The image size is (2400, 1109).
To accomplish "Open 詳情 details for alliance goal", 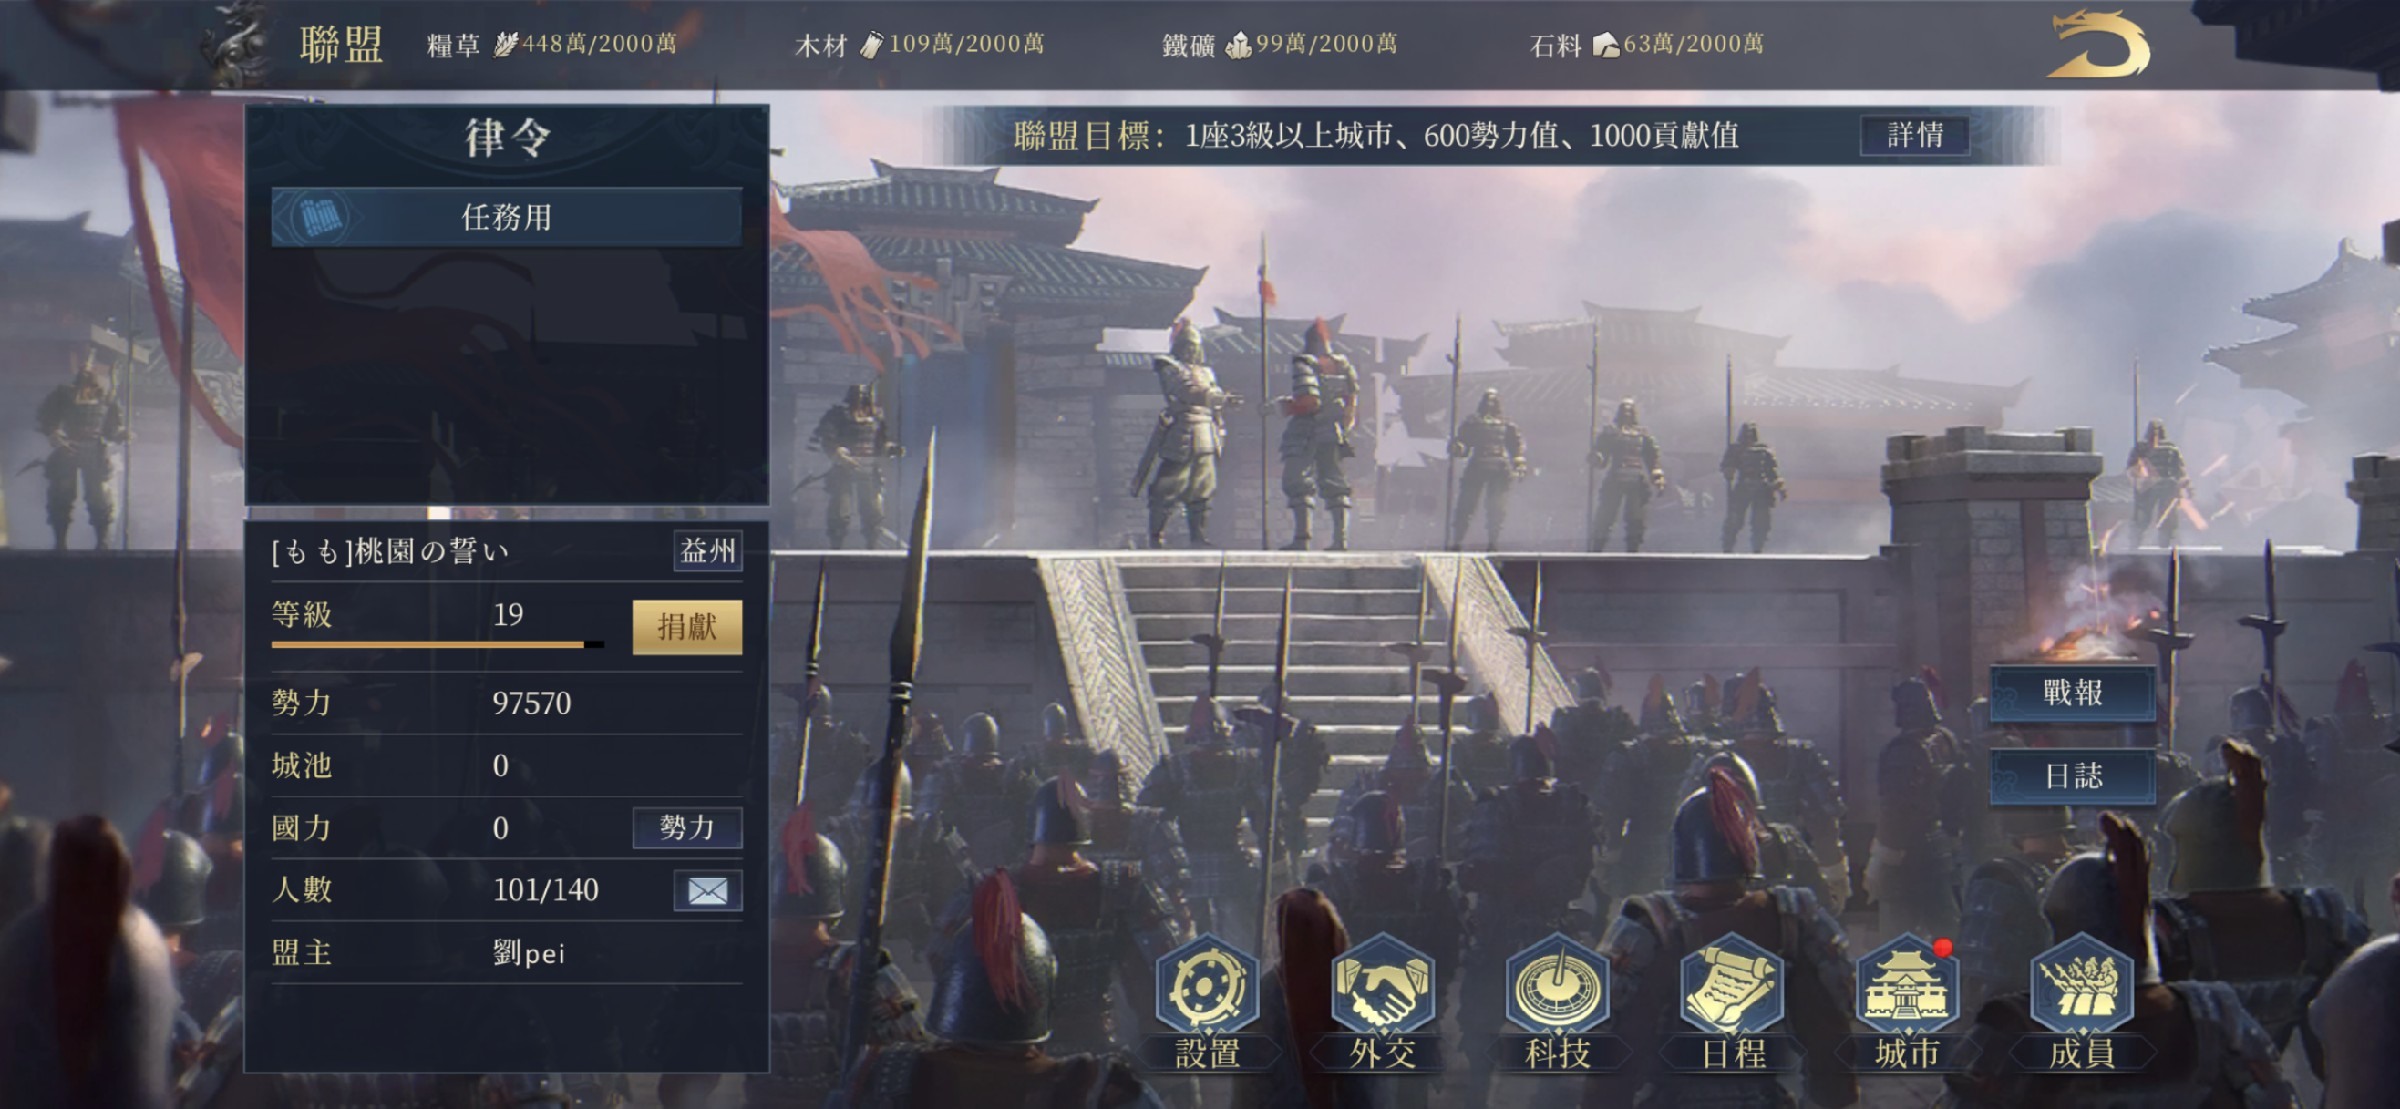I will point(1915,135).
